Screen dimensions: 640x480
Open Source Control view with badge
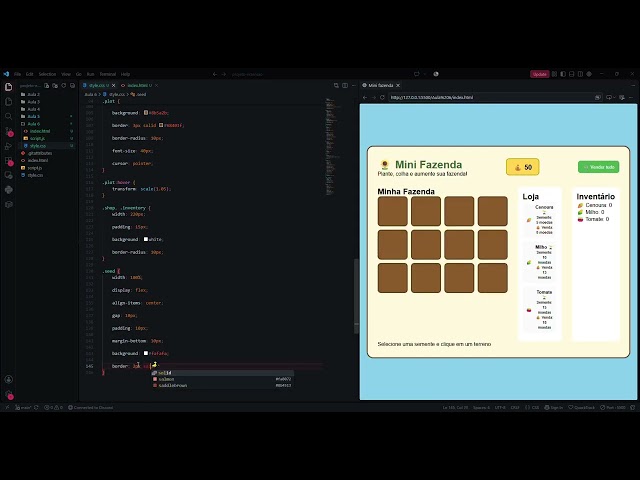tap(9, 131)
